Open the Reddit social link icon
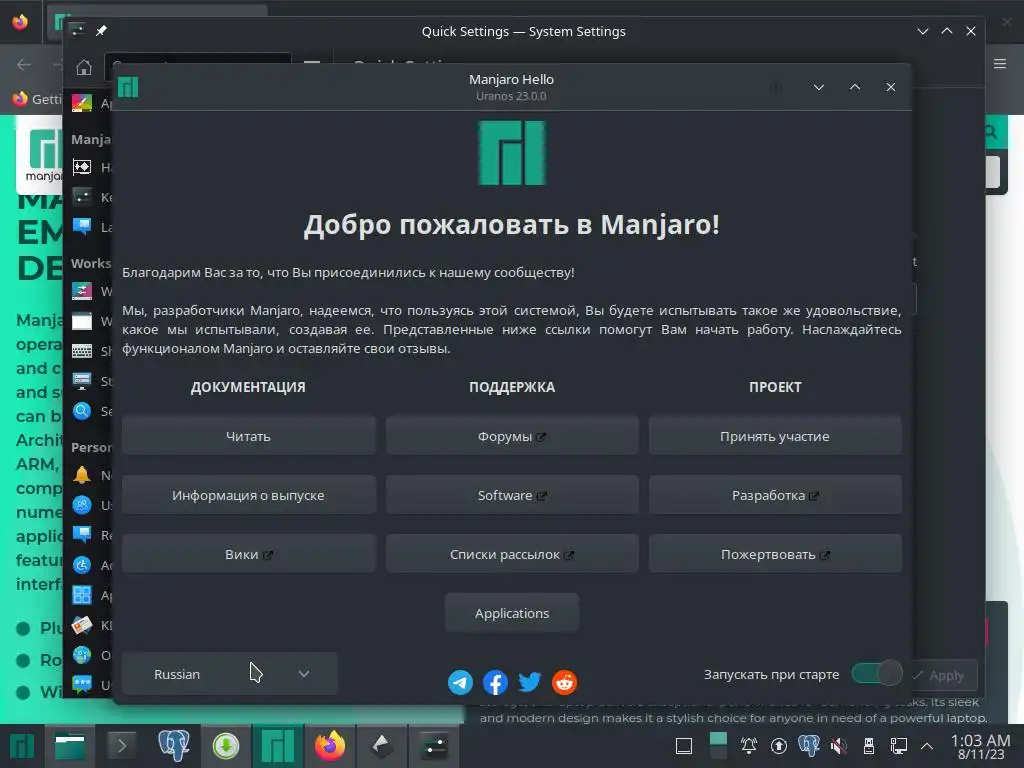This screenshot has width=1024, height=768. pos(564,682)
